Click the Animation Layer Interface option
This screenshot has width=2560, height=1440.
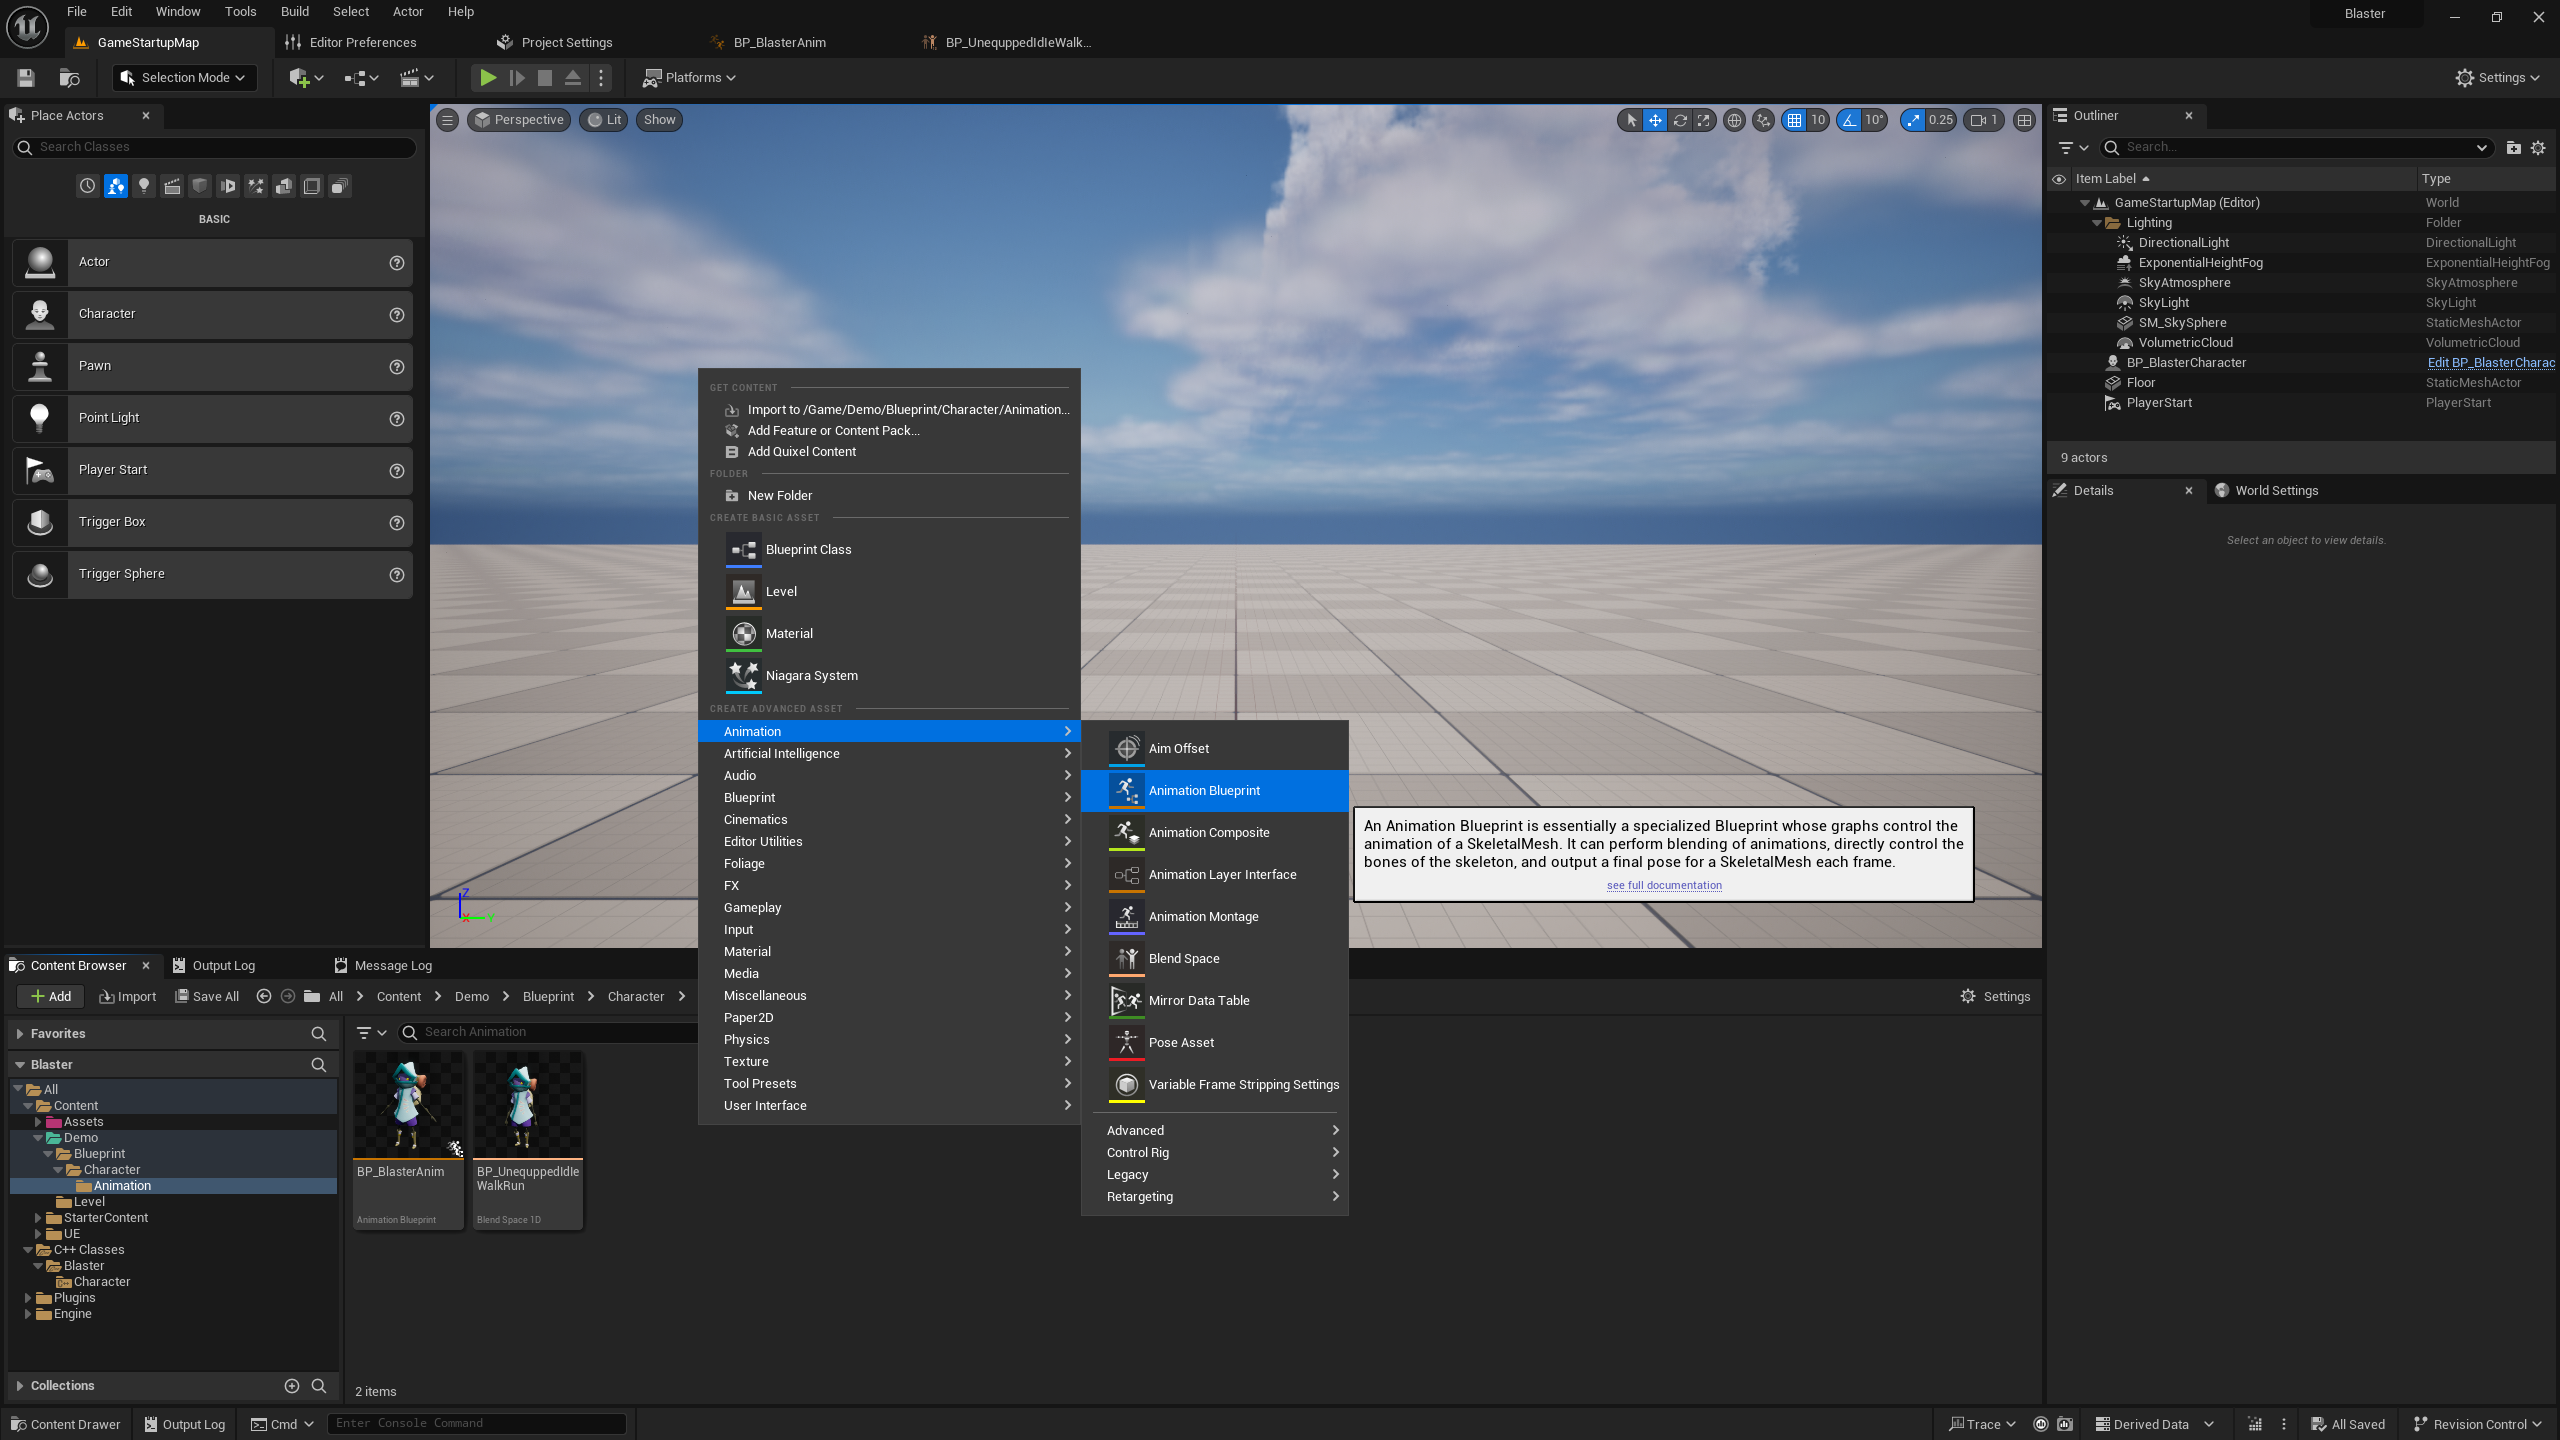1222,874
